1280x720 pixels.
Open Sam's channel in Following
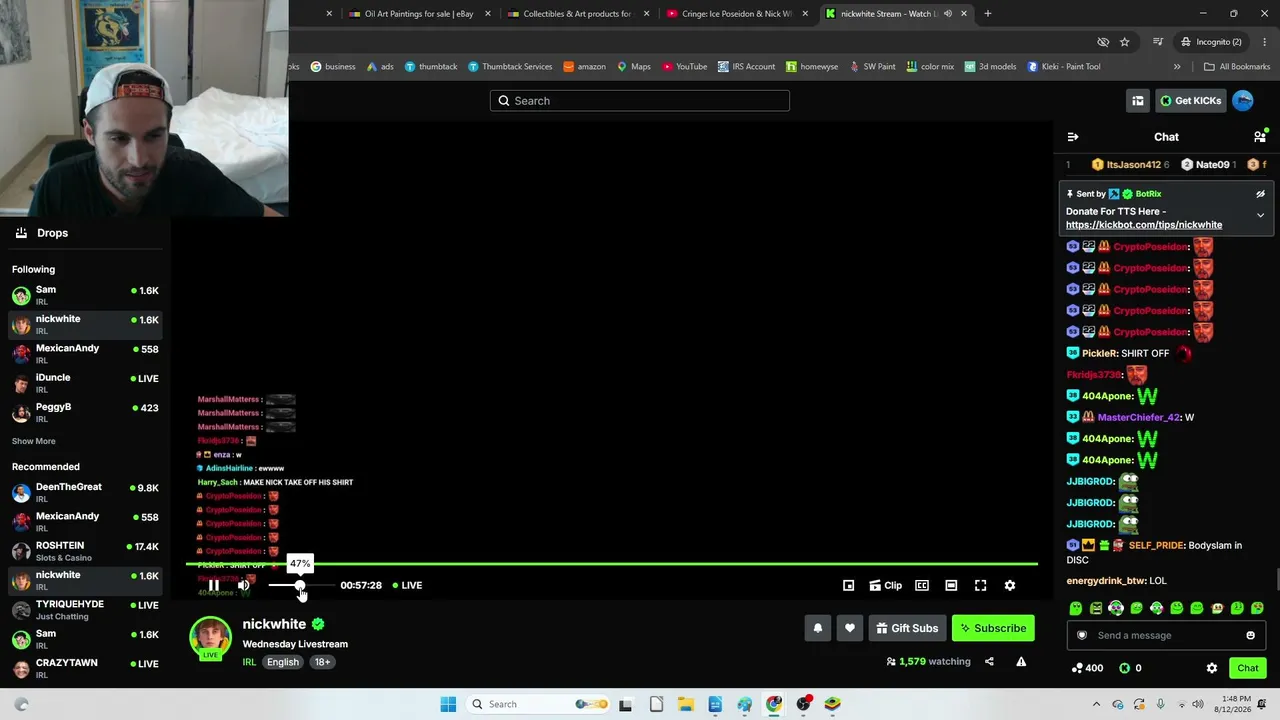point(84,294)
